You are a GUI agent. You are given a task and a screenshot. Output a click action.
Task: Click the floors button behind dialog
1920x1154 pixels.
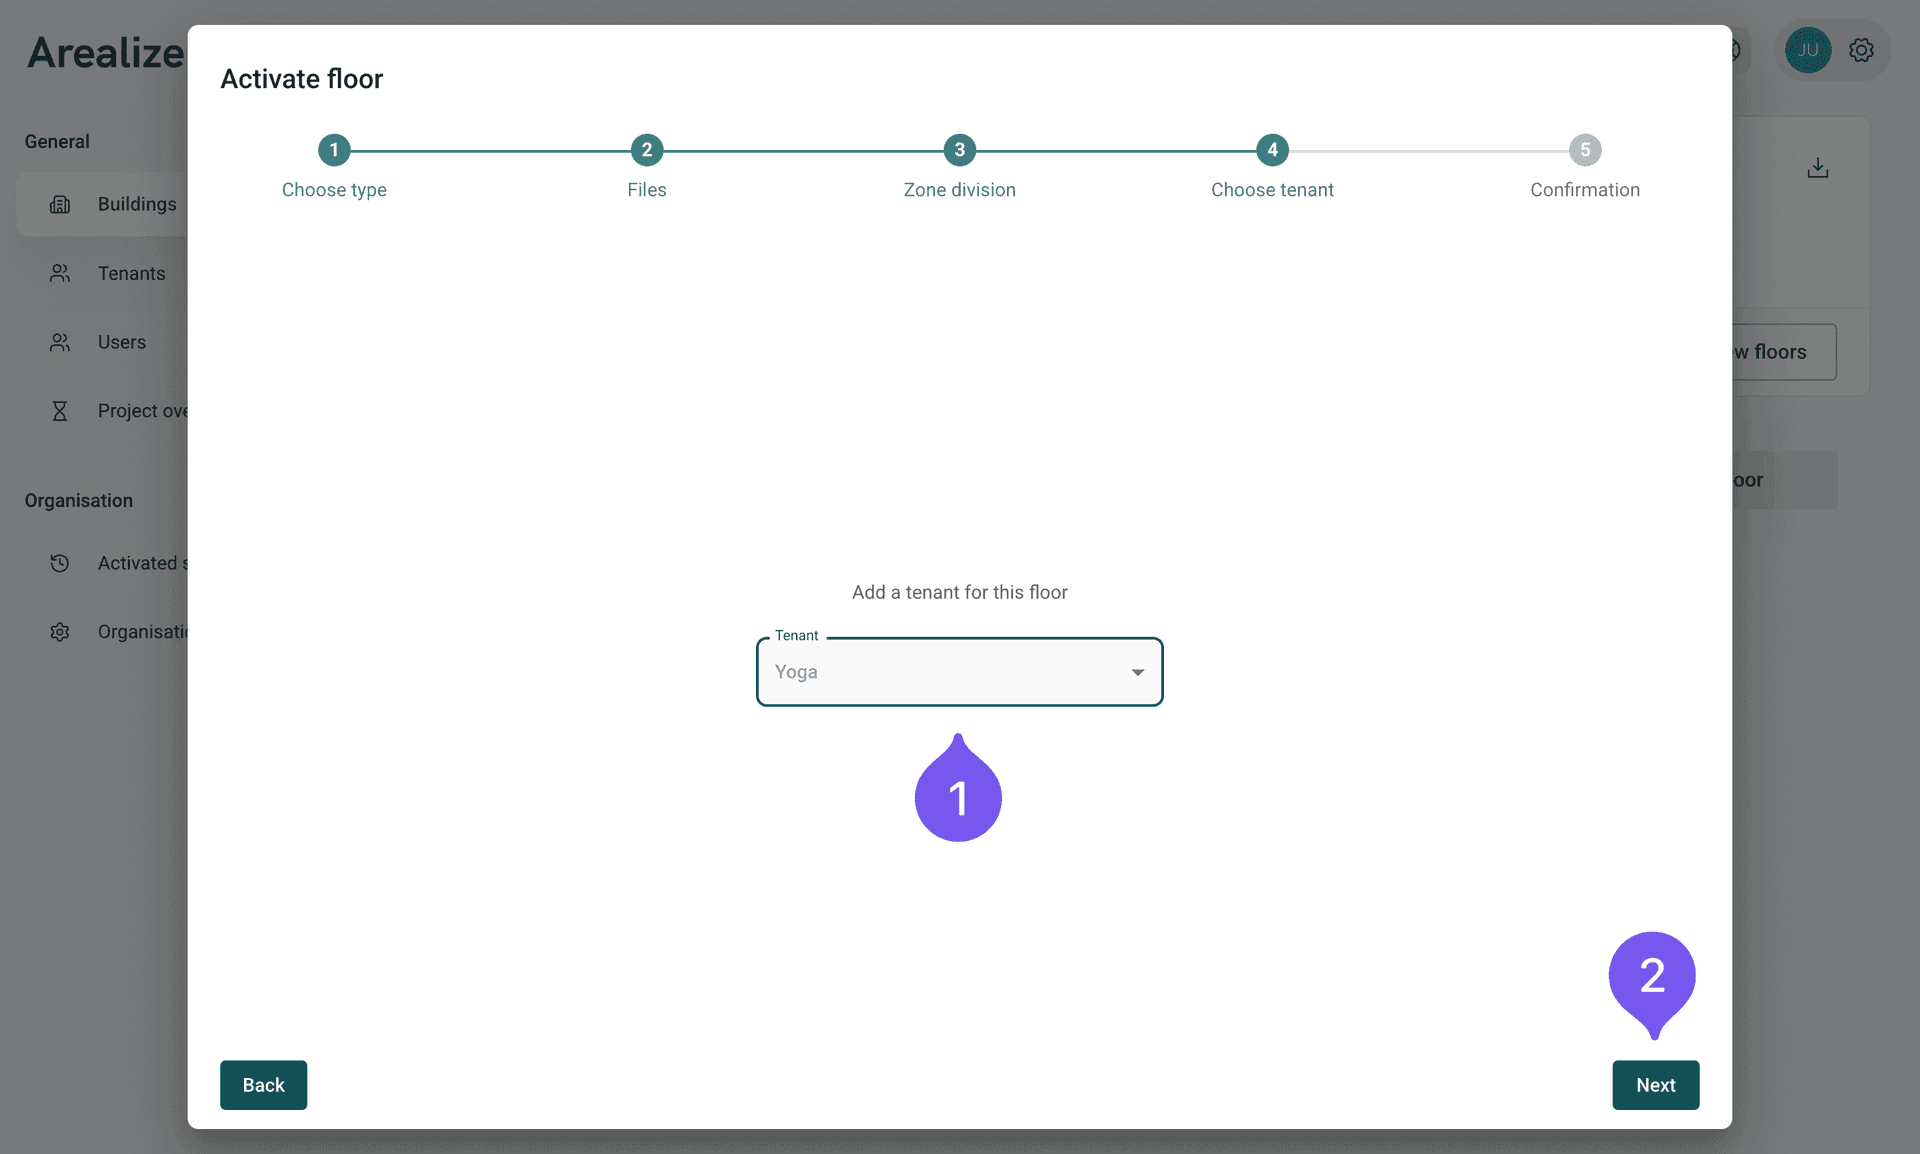[x=1784, y=352]
